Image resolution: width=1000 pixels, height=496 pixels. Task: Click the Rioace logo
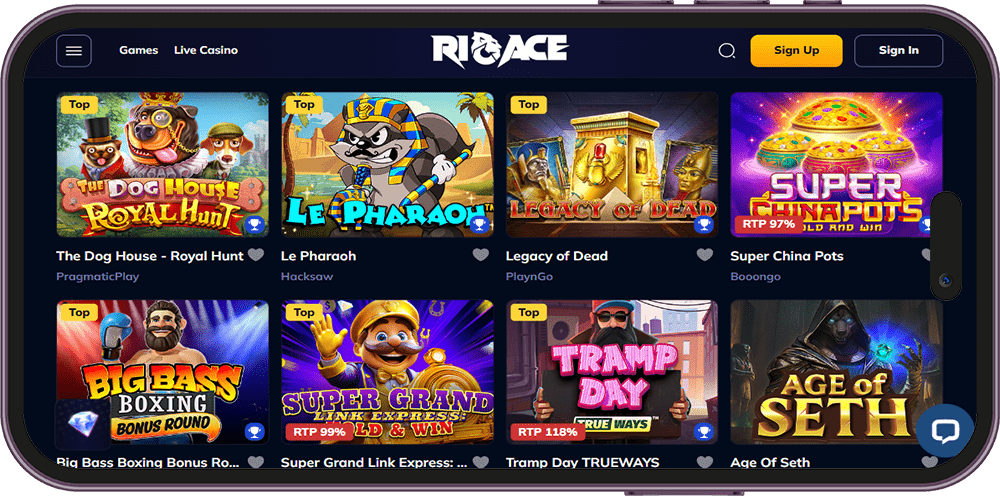click(499, 50)
